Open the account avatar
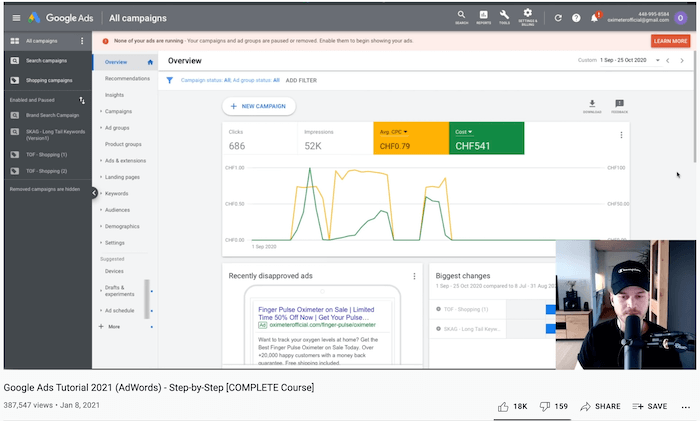 [680, 18]
